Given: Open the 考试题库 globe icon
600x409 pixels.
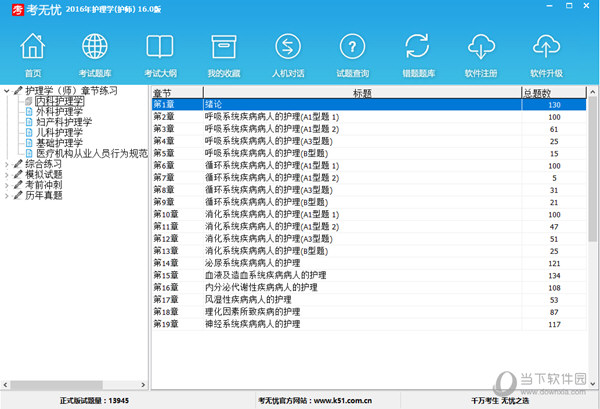Looking at the screenshot, I should (95, 46).
